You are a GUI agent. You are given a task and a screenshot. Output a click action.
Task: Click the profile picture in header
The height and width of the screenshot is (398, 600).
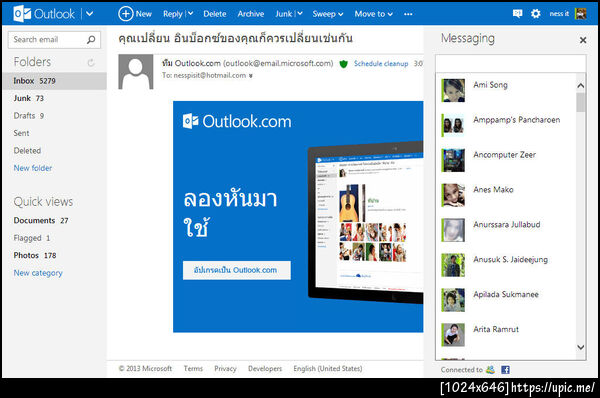tap(580, 14)
